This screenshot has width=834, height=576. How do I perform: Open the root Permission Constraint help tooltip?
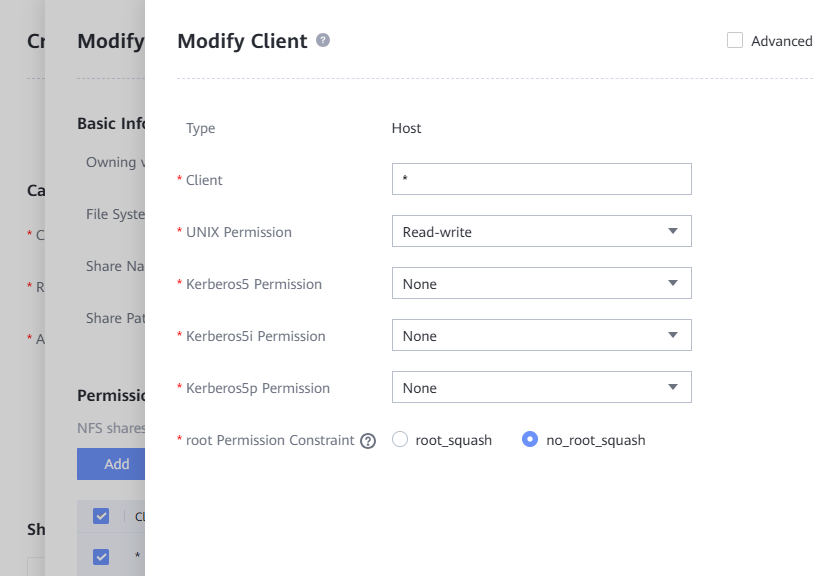click(x=368, y=441)
